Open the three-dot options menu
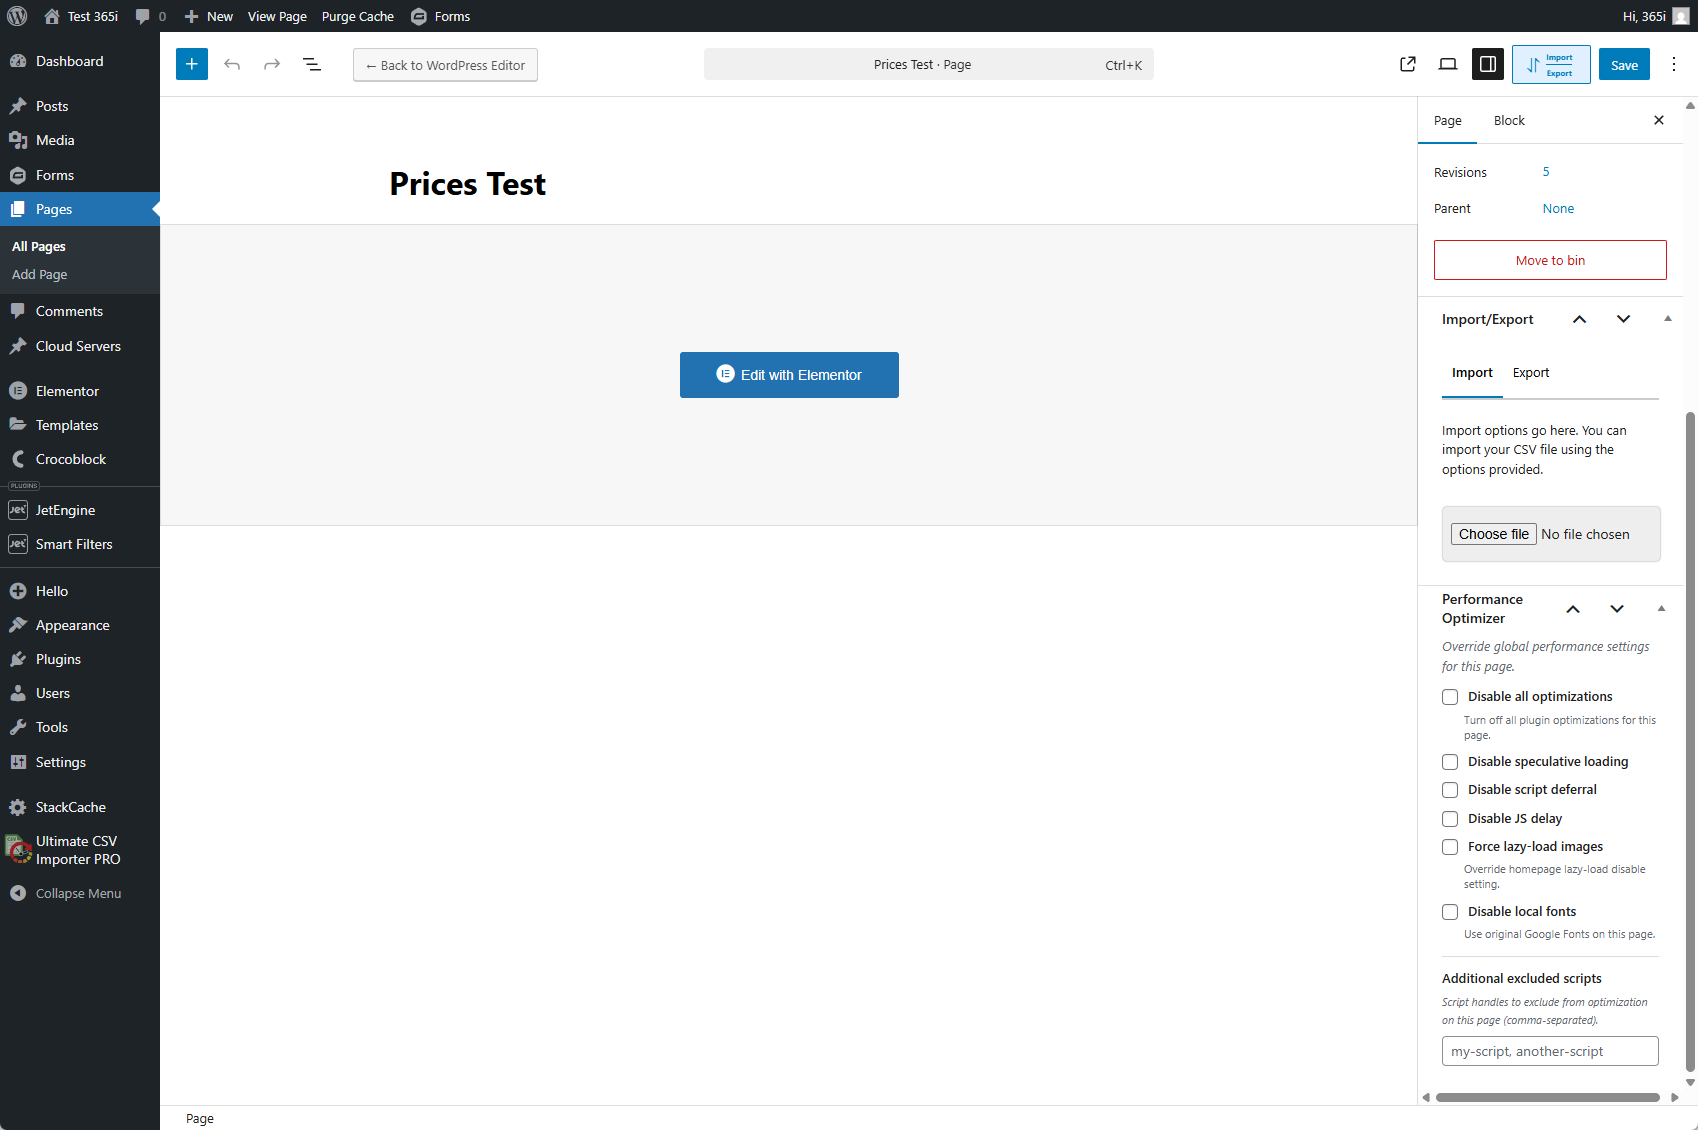 tap(1674, 64)
